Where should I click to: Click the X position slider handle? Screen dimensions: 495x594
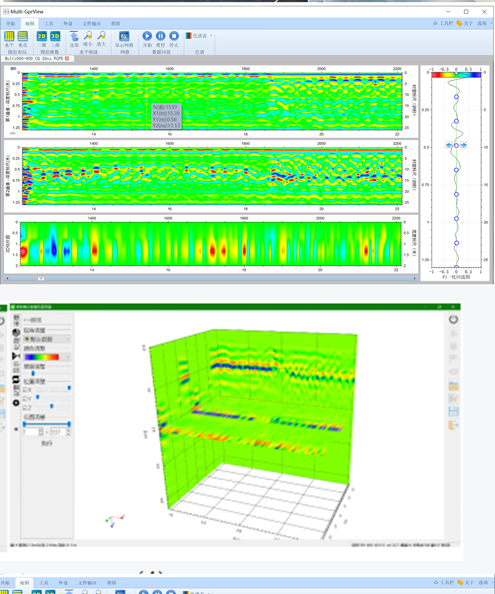[x=69, y=388]
